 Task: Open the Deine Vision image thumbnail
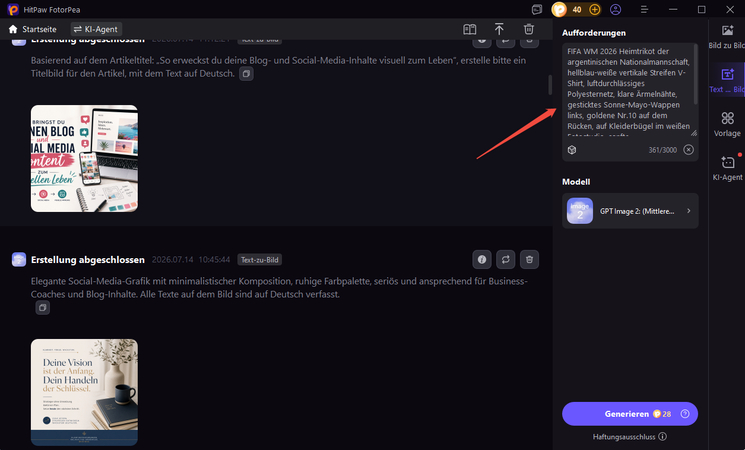coord(85,392)
